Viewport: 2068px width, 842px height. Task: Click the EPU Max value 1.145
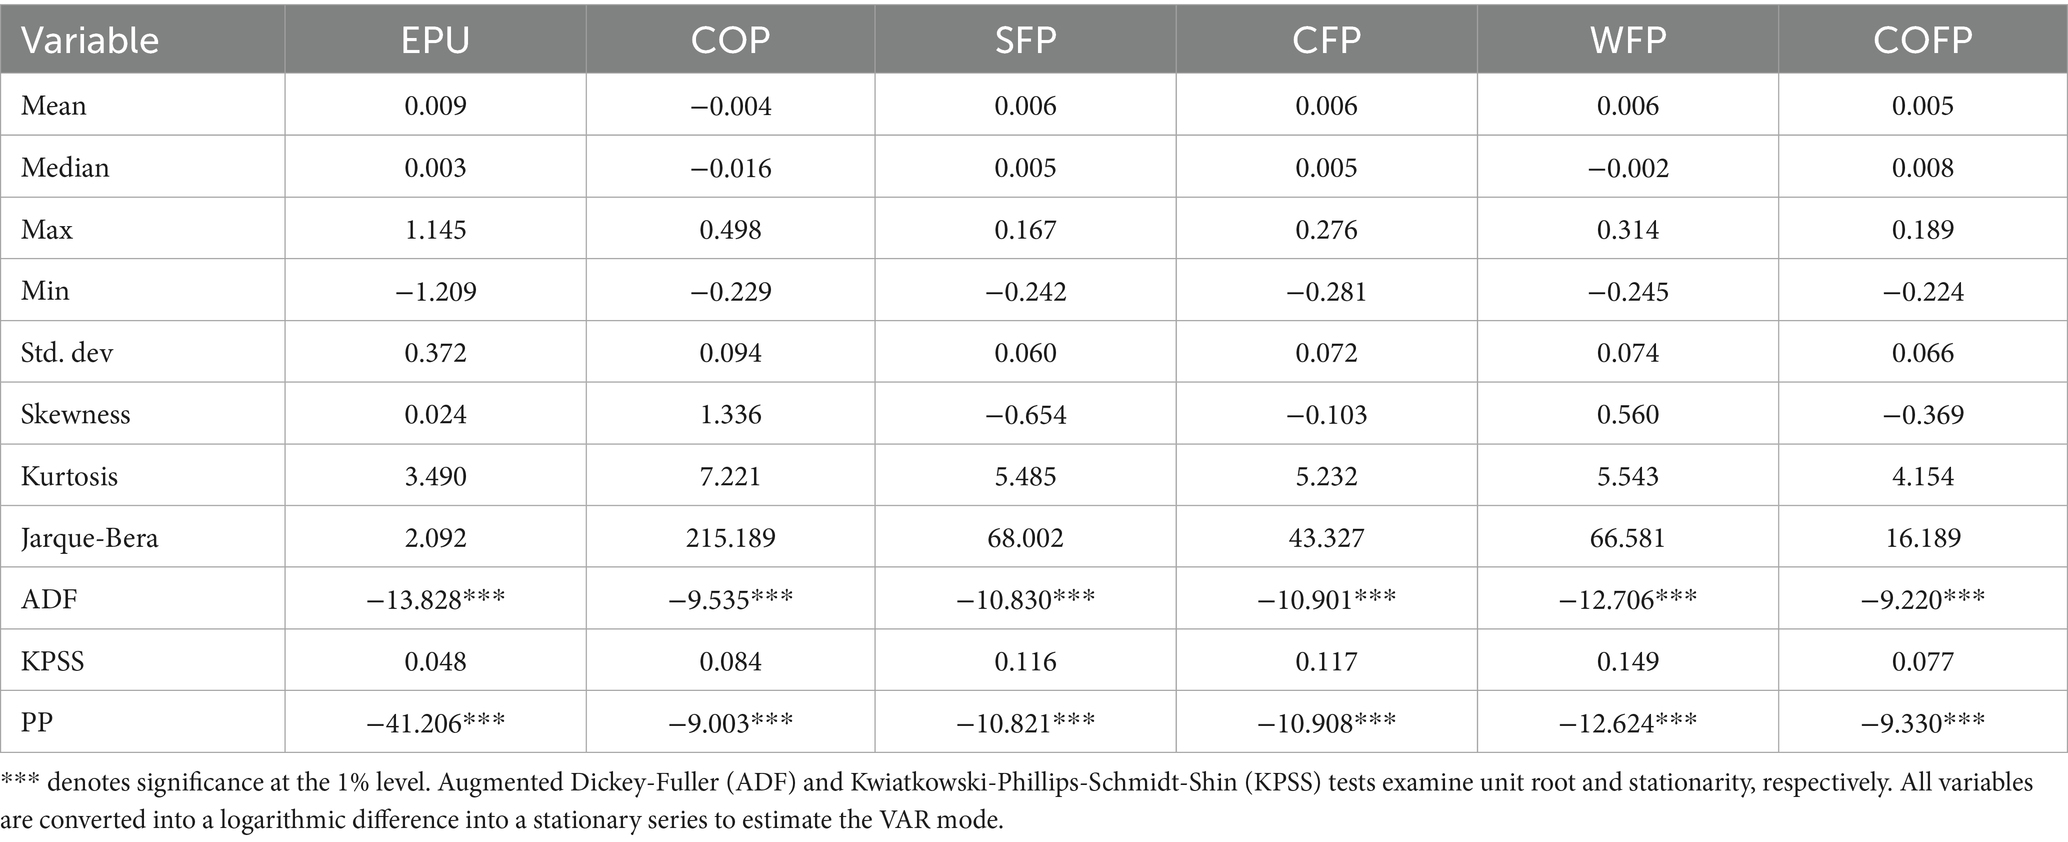coord(435,229)
